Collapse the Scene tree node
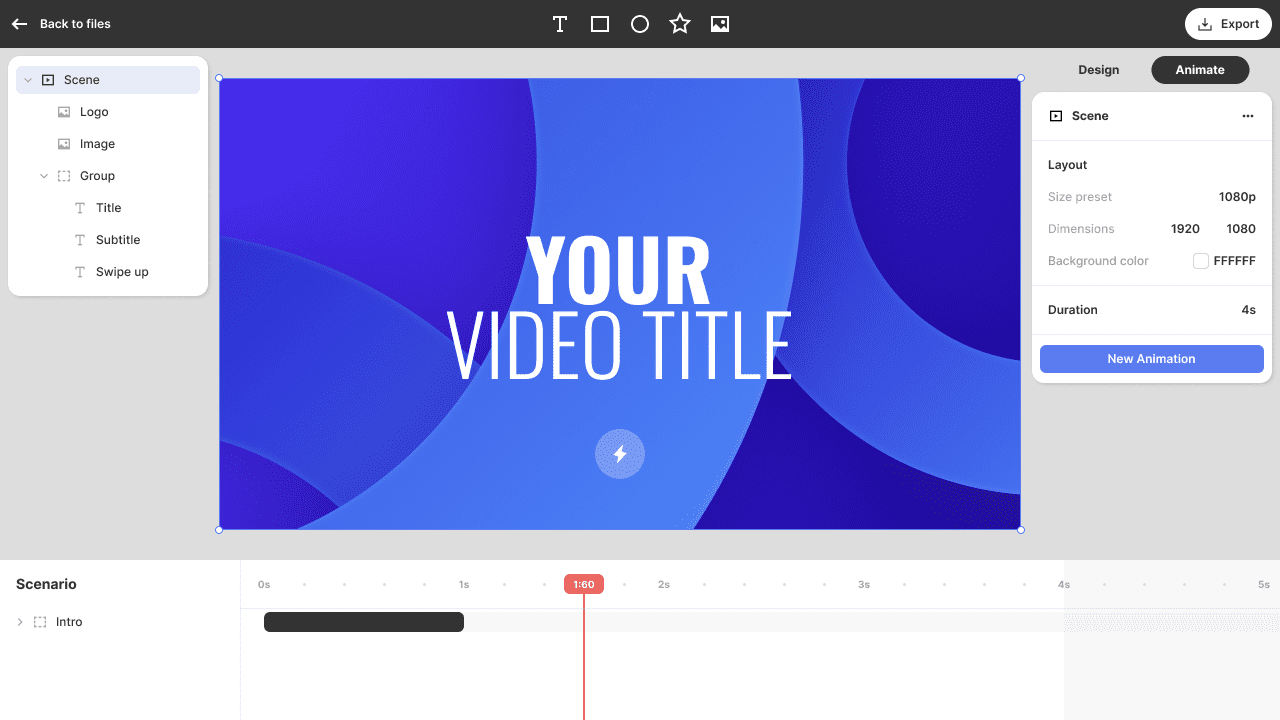Viewport: 1280px width, 720px height. click(x=28, y=80)
